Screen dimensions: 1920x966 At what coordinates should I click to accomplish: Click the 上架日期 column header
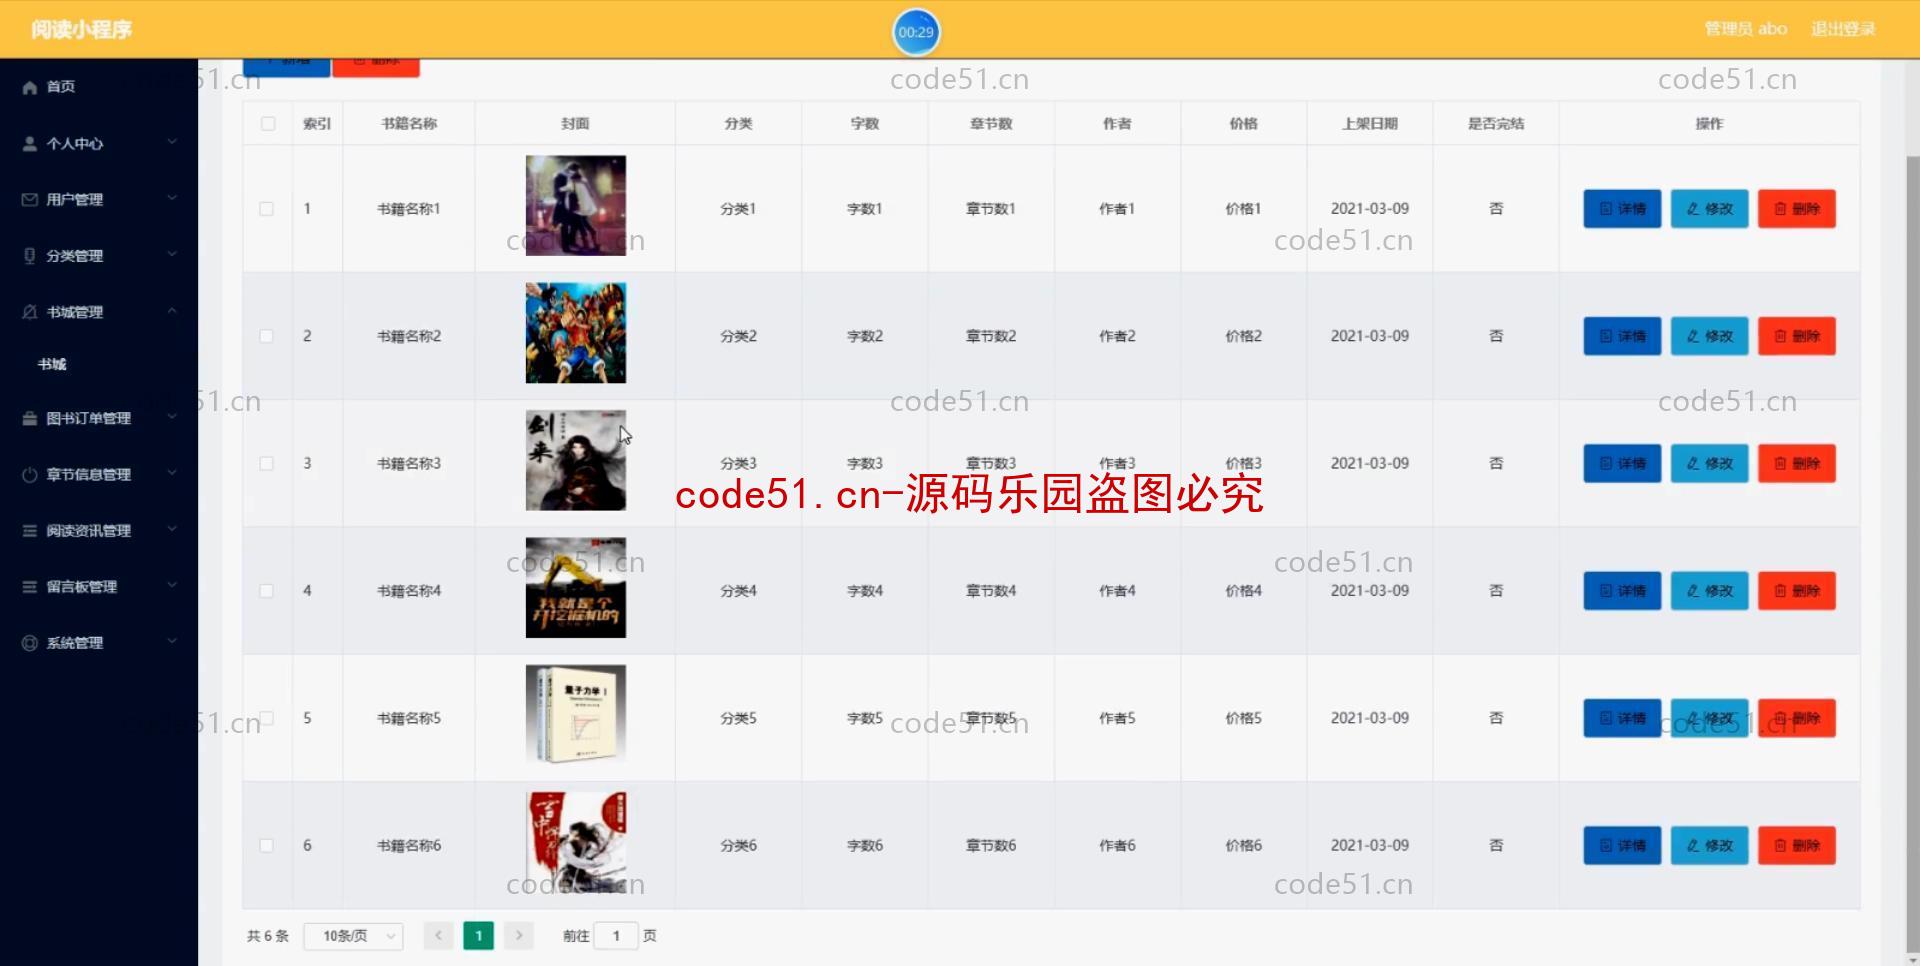[1370, 124]
